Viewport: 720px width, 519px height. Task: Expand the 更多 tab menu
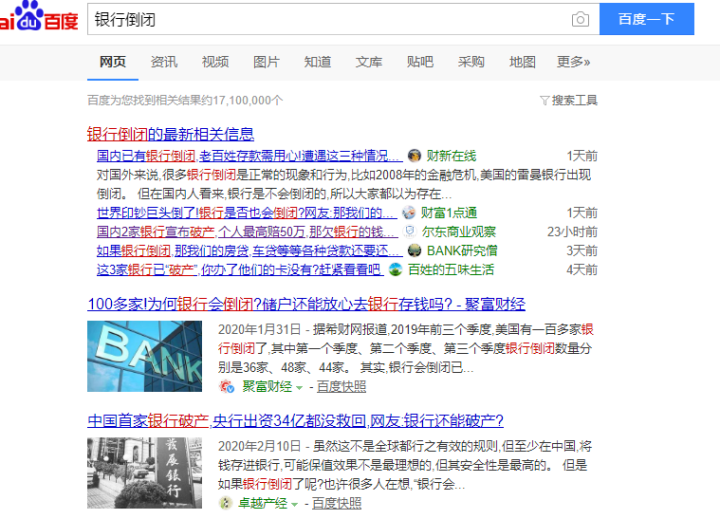[573, 62]
